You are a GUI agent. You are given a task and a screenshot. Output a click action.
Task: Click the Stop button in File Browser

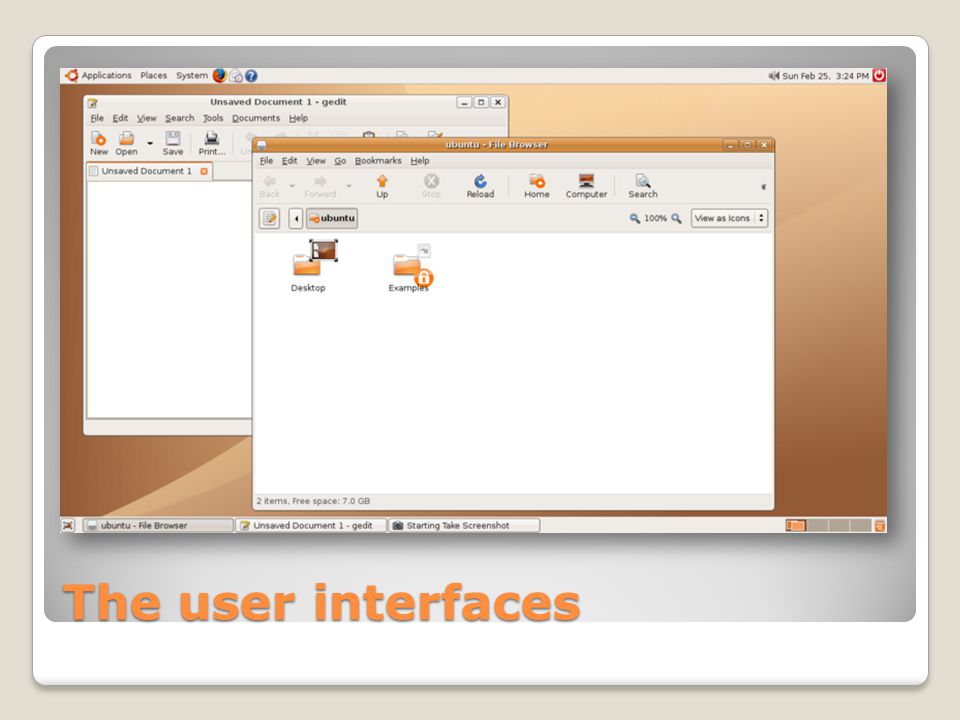tap(431, 186)
